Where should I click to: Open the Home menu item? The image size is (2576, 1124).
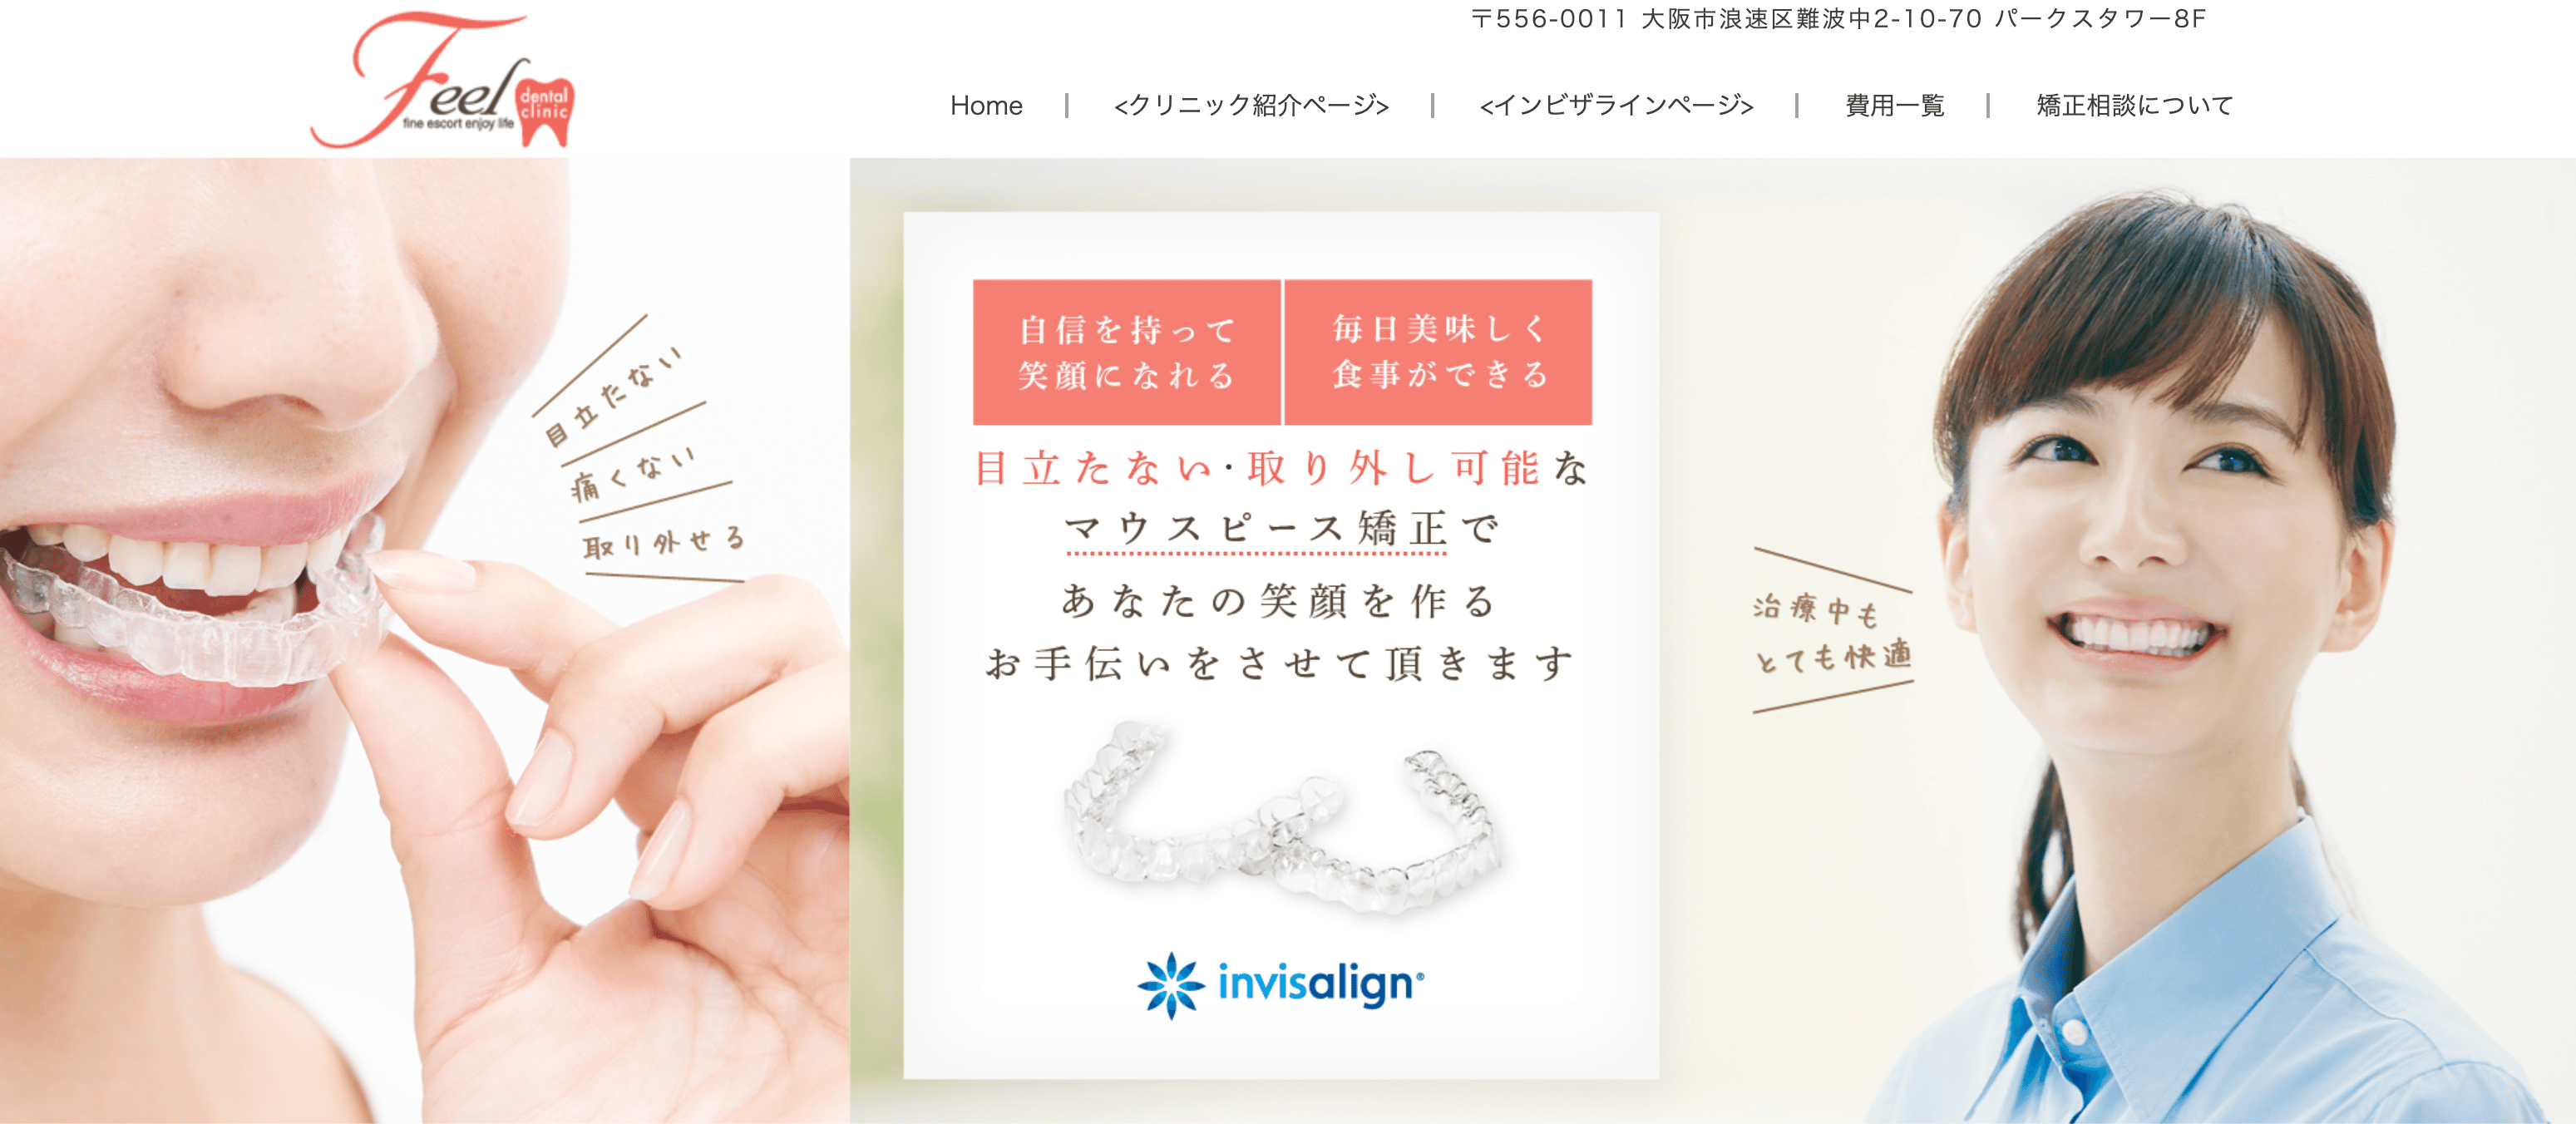pos(986,105)
